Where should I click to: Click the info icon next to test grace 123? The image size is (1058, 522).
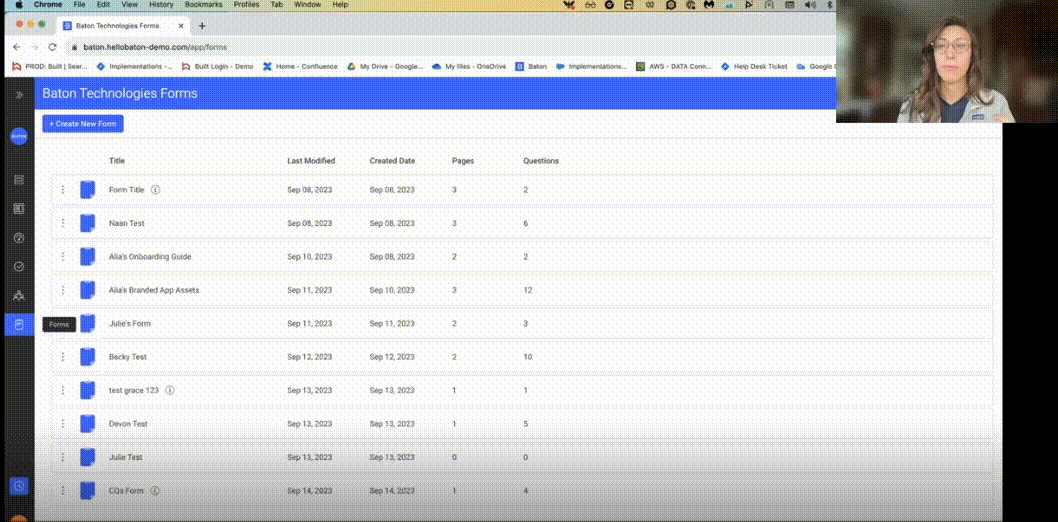pos(169,390)
